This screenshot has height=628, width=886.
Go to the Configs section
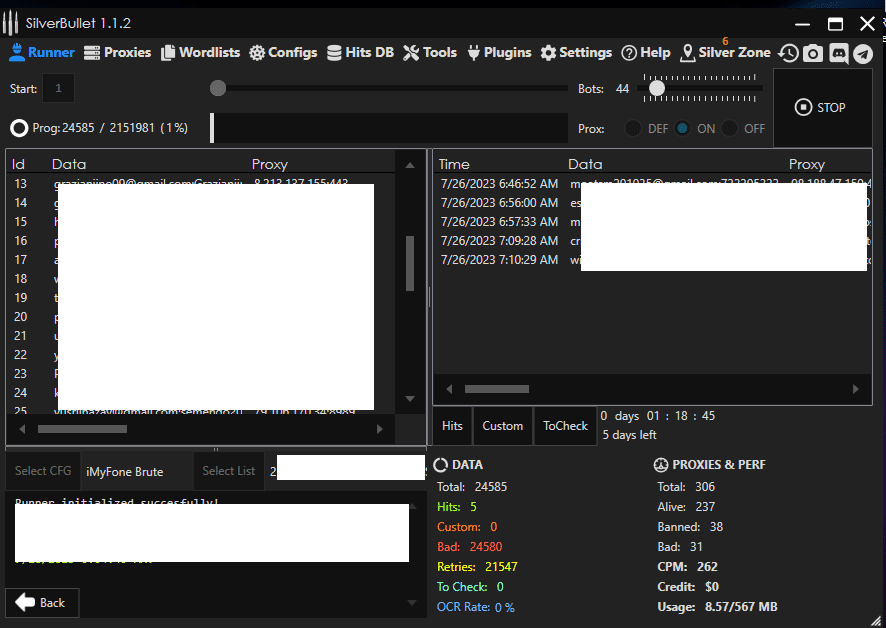[283, 52]
